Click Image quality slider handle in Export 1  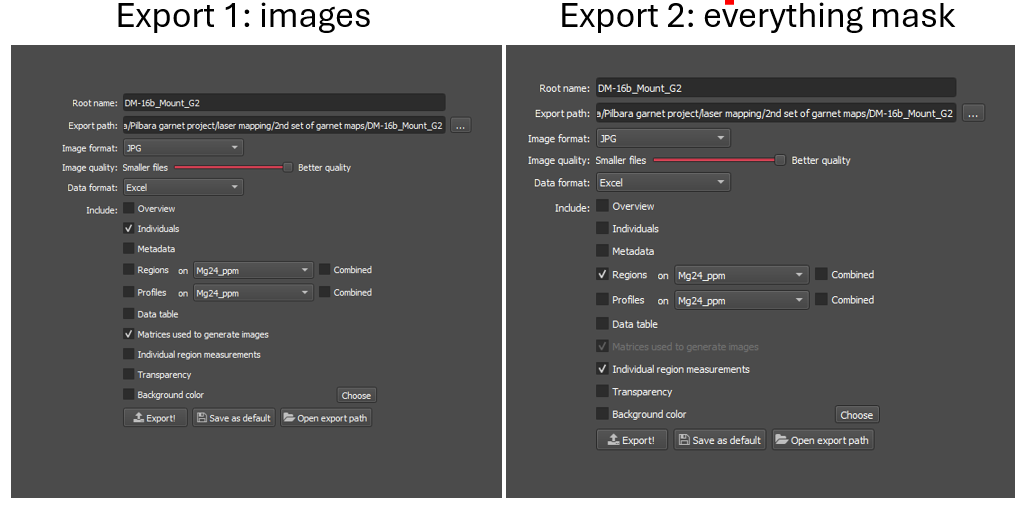(288, 168)
